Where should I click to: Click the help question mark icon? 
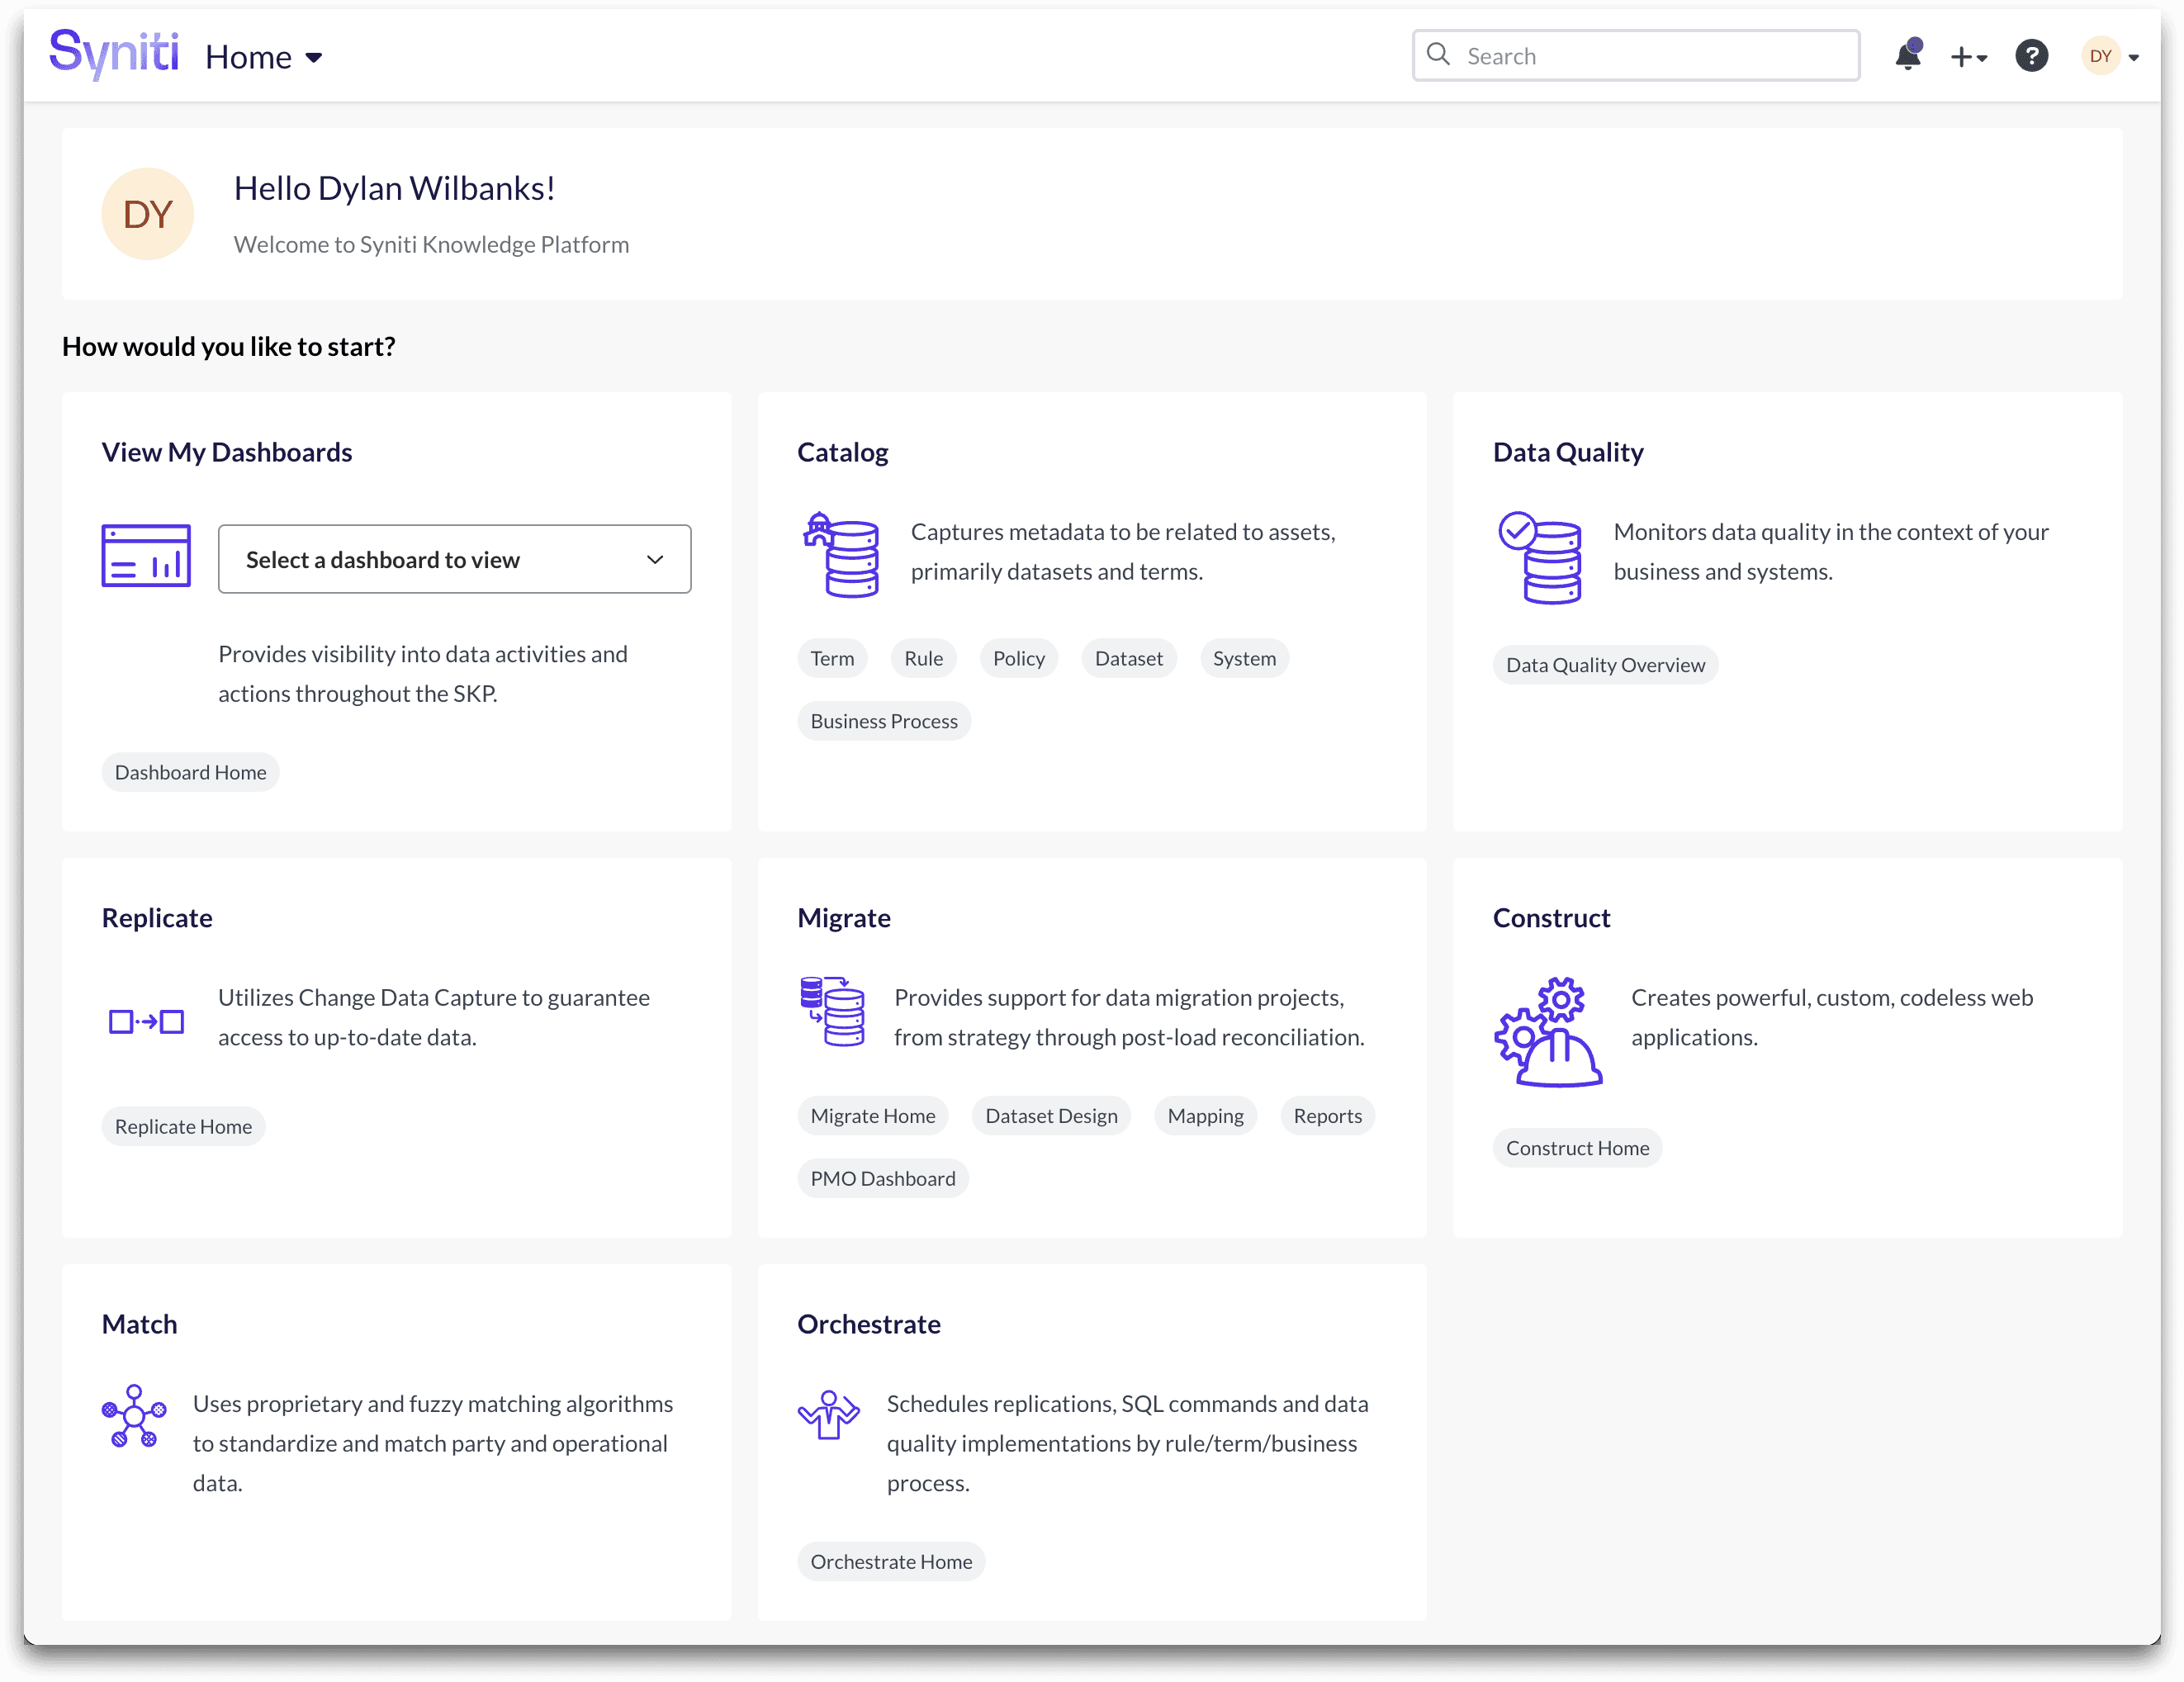(2031, 55)
